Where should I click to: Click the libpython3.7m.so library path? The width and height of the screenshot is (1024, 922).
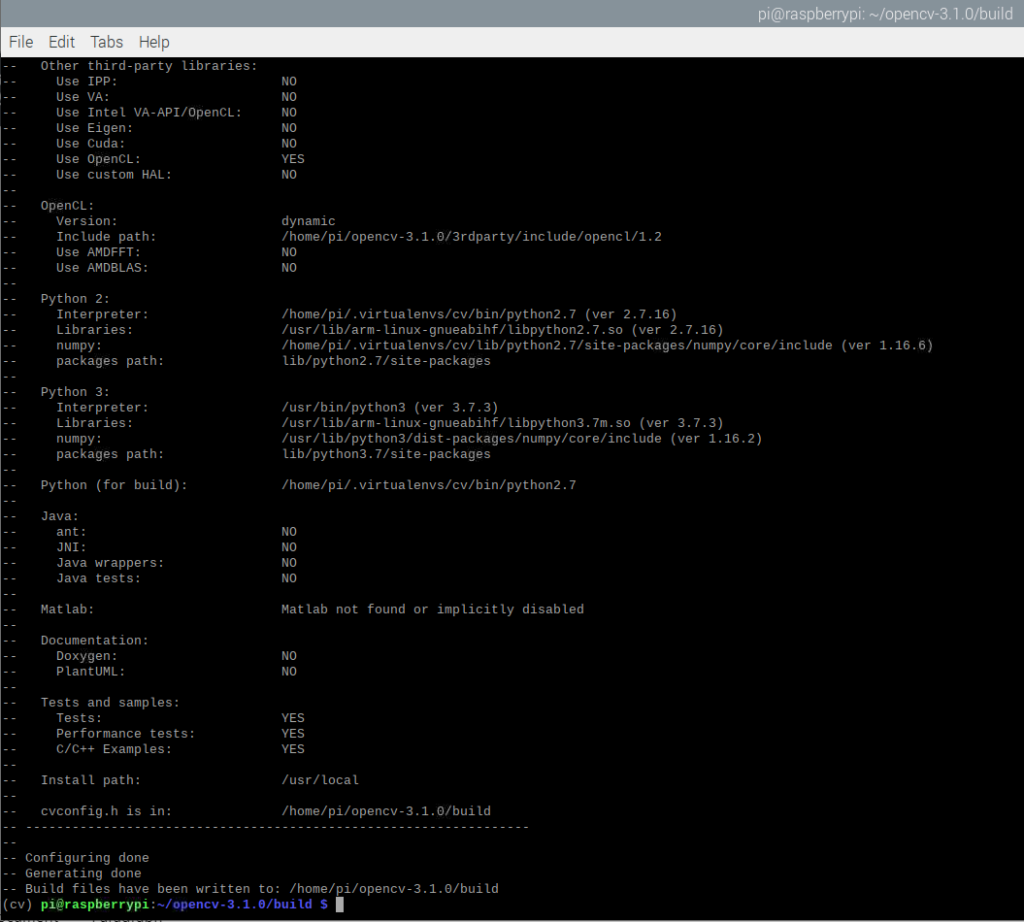(502, 423)
